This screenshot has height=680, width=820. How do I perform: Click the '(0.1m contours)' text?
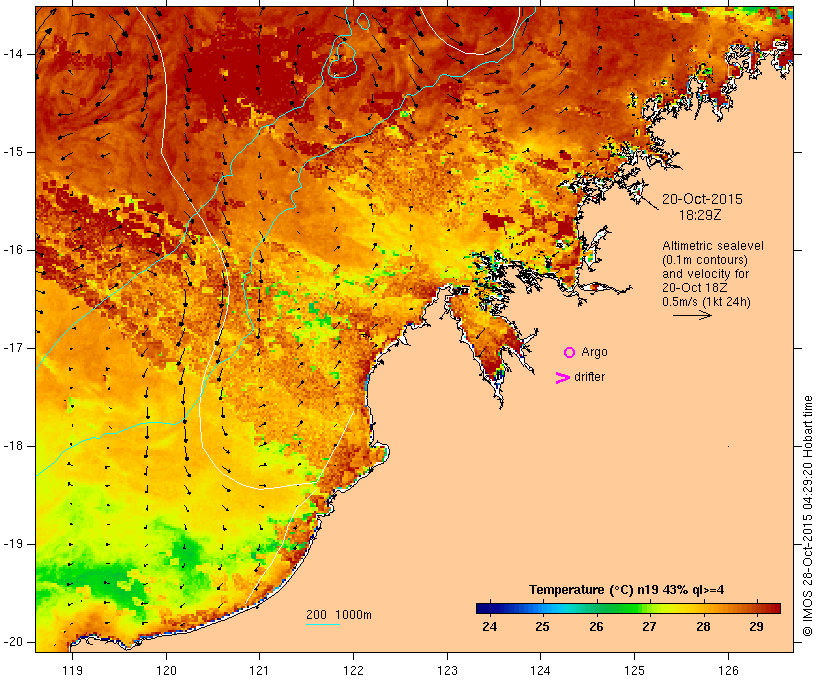point(705,260)
